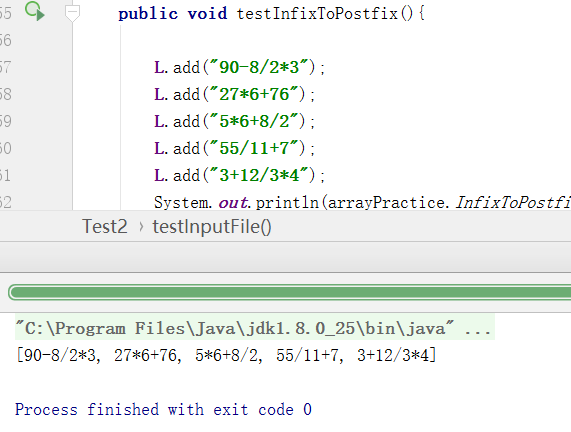Viewport: 571px width, 432px height.
Task: Click the 'void' keyword
Action: coord(207,13)
